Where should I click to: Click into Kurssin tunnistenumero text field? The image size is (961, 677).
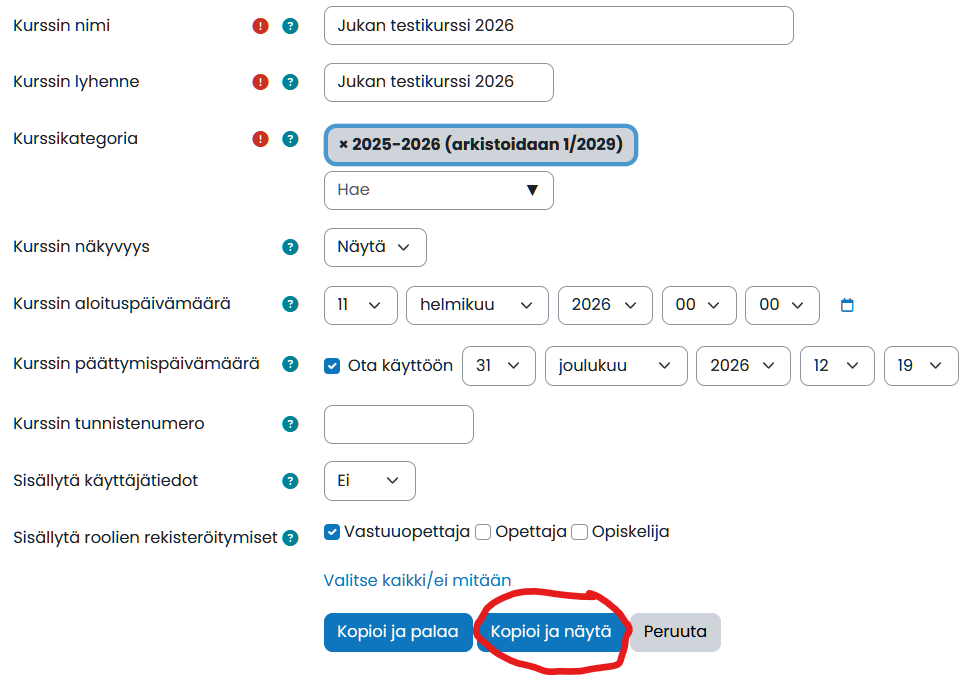(x=398, y=424)
